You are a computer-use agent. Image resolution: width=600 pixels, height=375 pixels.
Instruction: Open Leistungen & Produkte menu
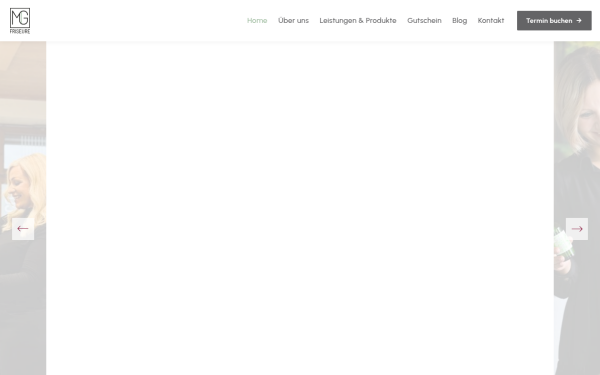pyautogui.click(x=358, y=21)
